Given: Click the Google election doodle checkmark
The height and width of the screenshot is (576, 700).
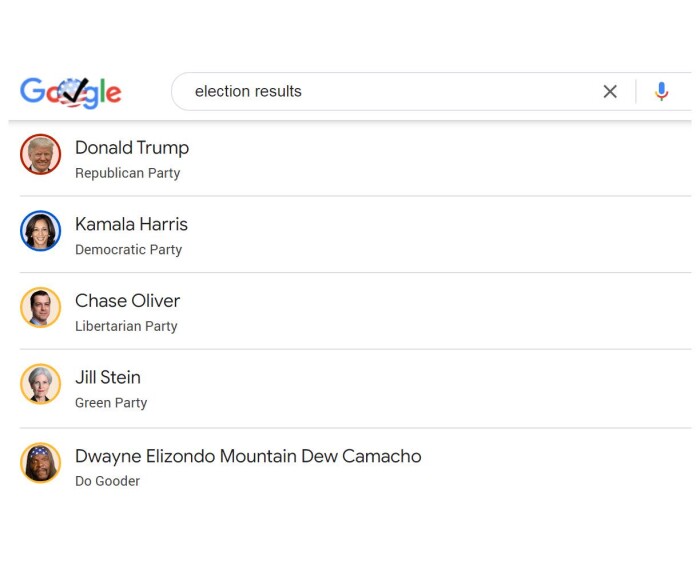Looking at the screenshot, I should click(74, 91).
